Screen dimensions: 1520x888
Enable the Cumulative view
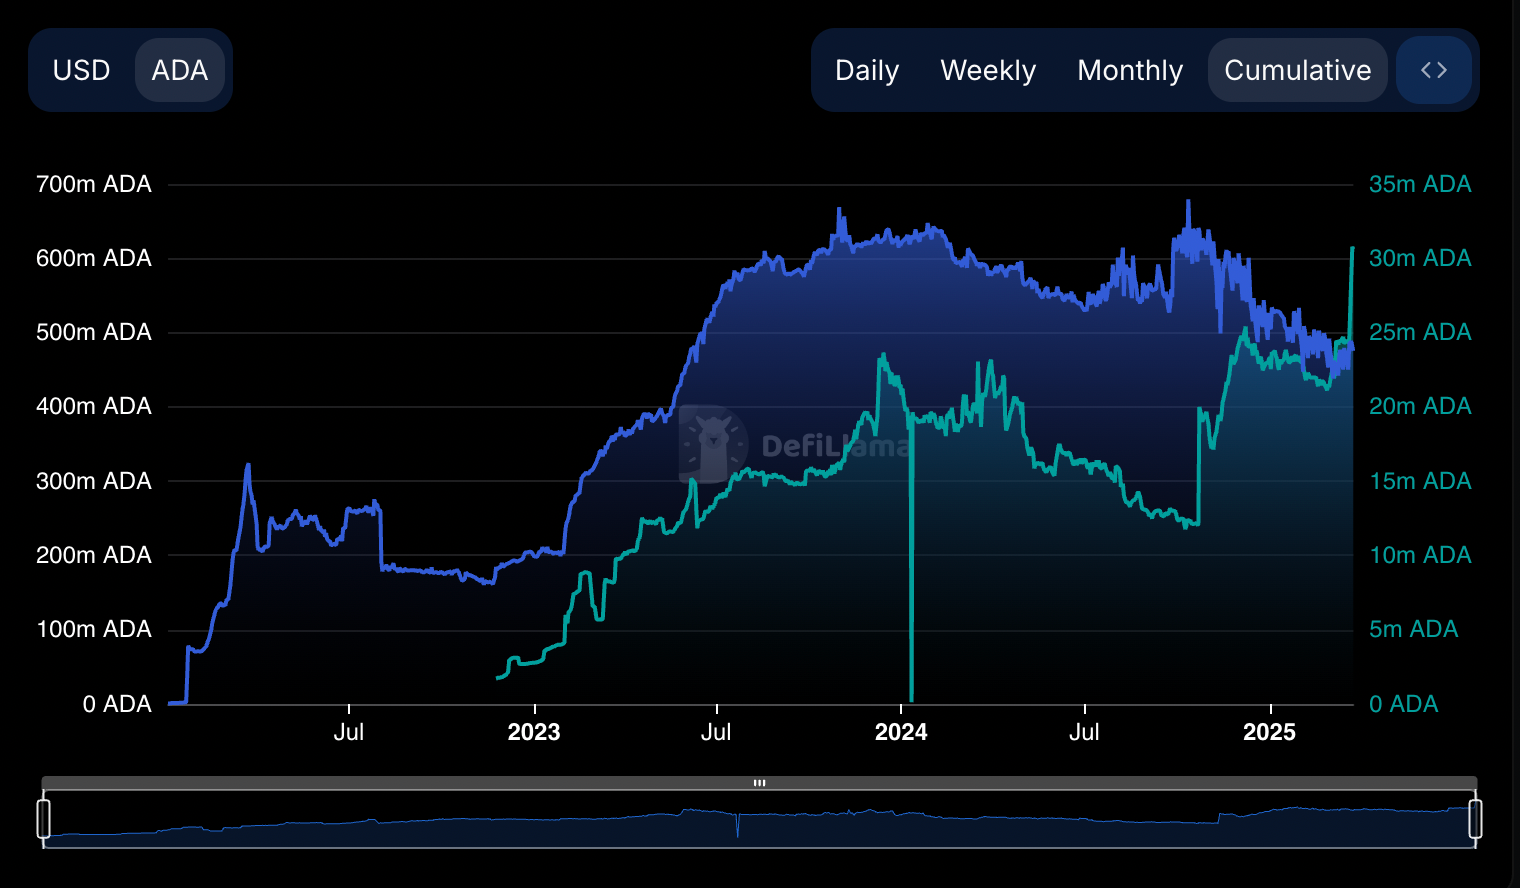1297,70
